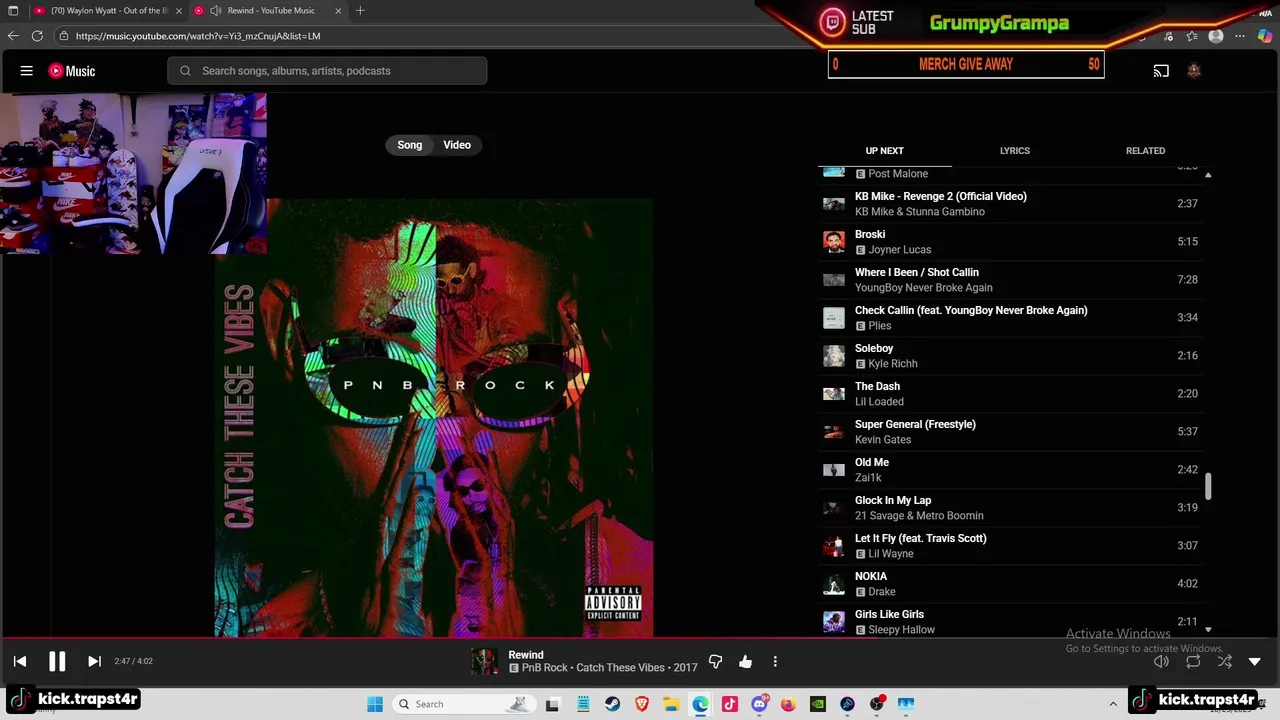Open Brave browser from the taskbar

pyautogui.click(x=641, y=704)
